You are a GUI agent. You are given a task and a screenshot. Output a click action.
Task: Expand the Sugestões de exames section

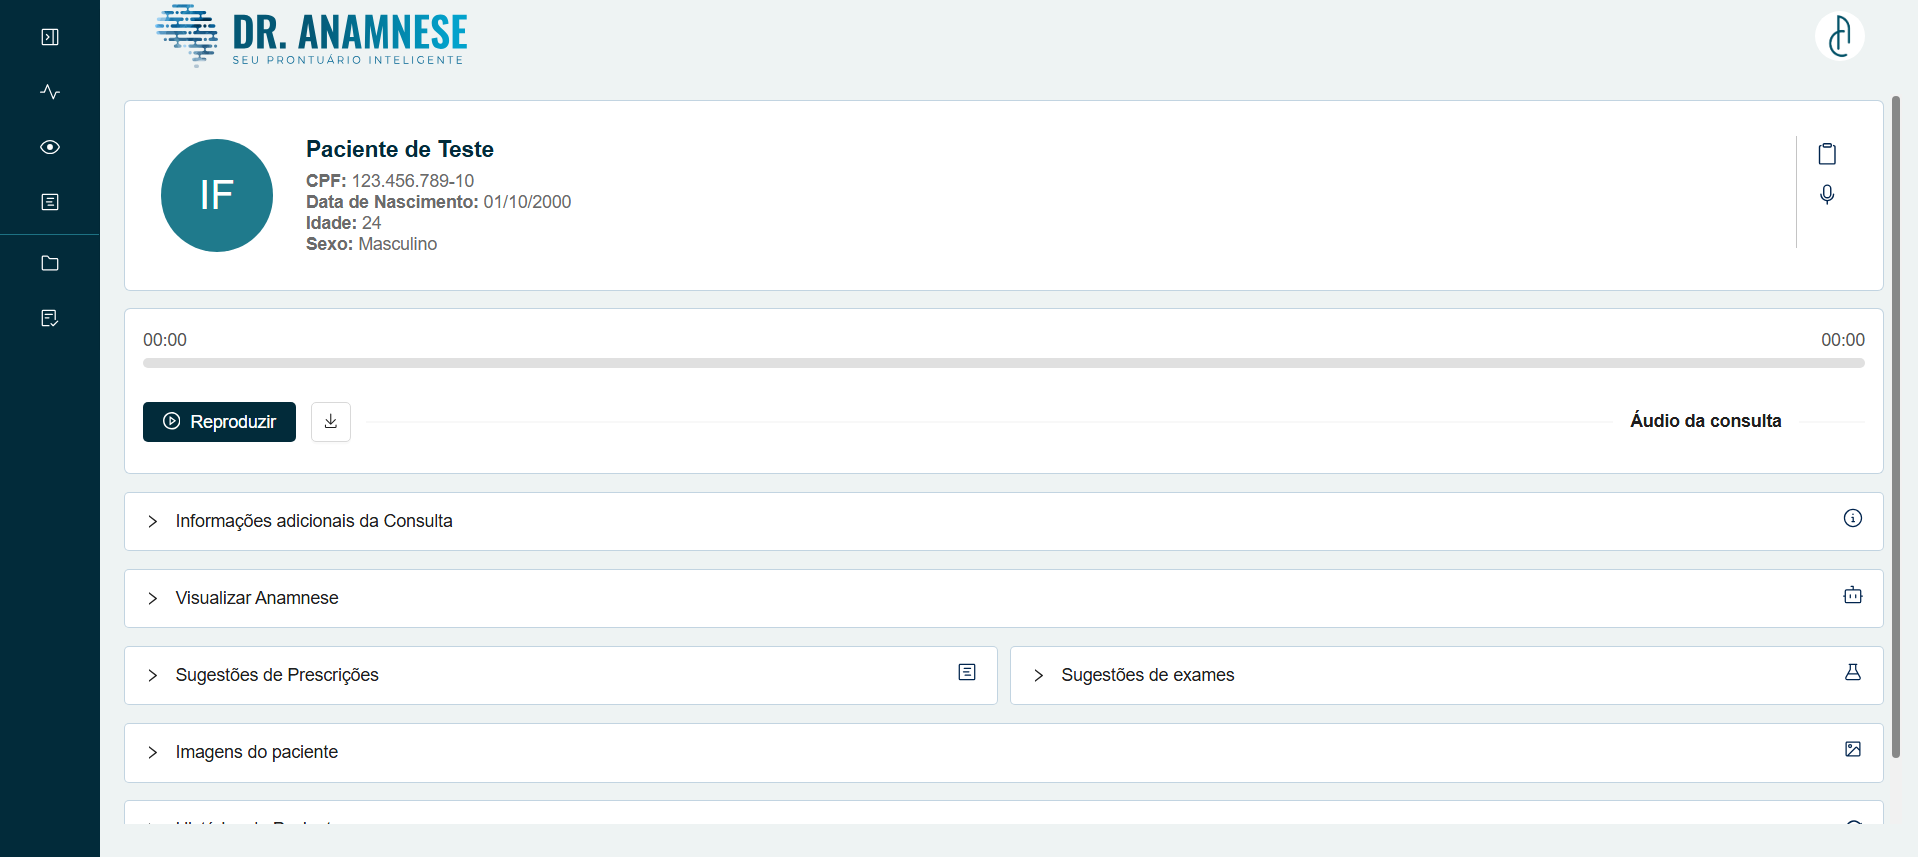(x=1147, y=675)
